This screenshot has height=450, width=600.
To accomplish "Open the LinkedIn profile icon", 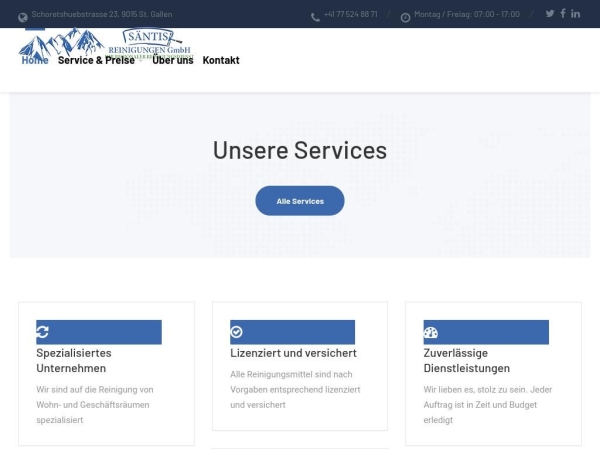I will 576,14.
